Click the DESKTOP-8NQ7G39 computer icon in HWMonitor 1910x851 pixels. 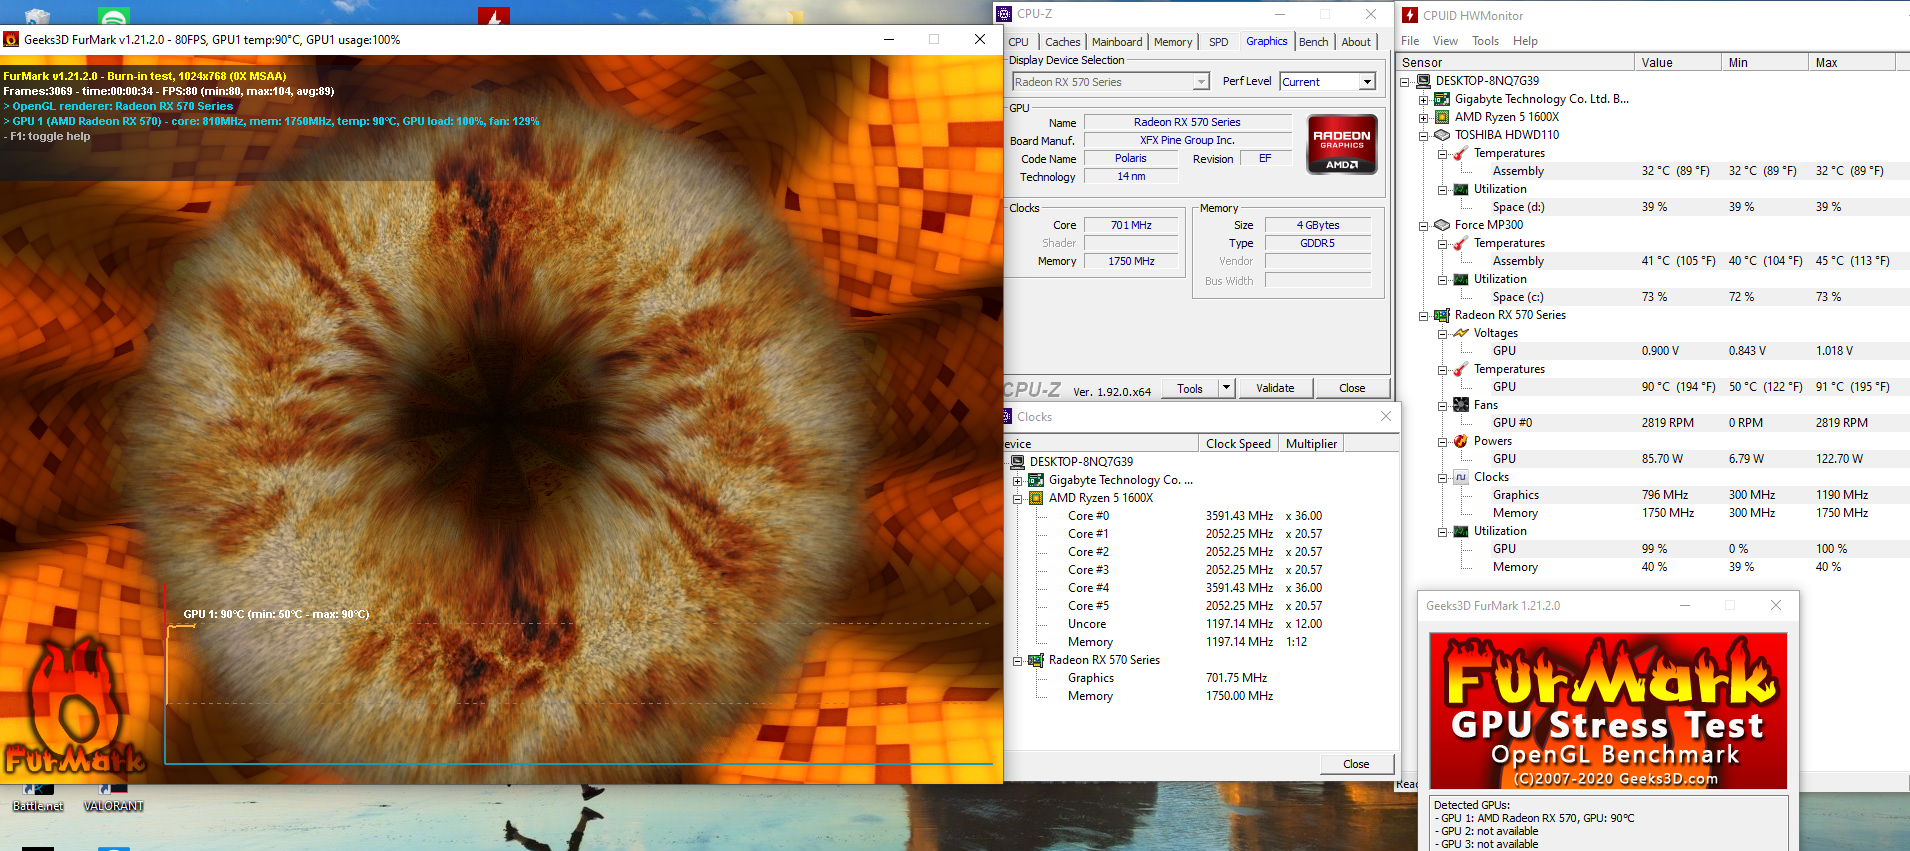point(1423,81)
